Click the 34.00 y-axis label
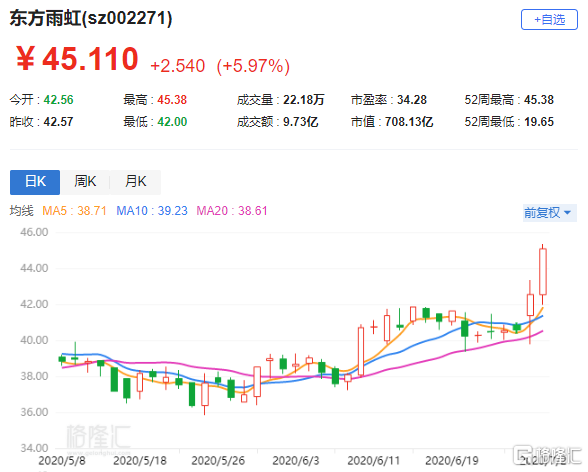The image size is (588, 472). point(34,448)
